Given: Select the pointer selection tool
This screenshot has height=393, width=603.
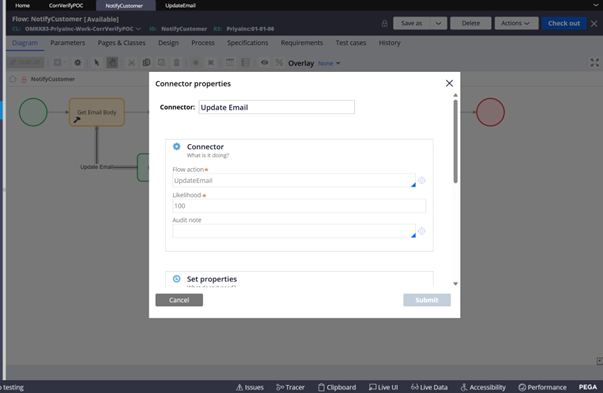Looking at the screenshot, I should tap(97, 62).
